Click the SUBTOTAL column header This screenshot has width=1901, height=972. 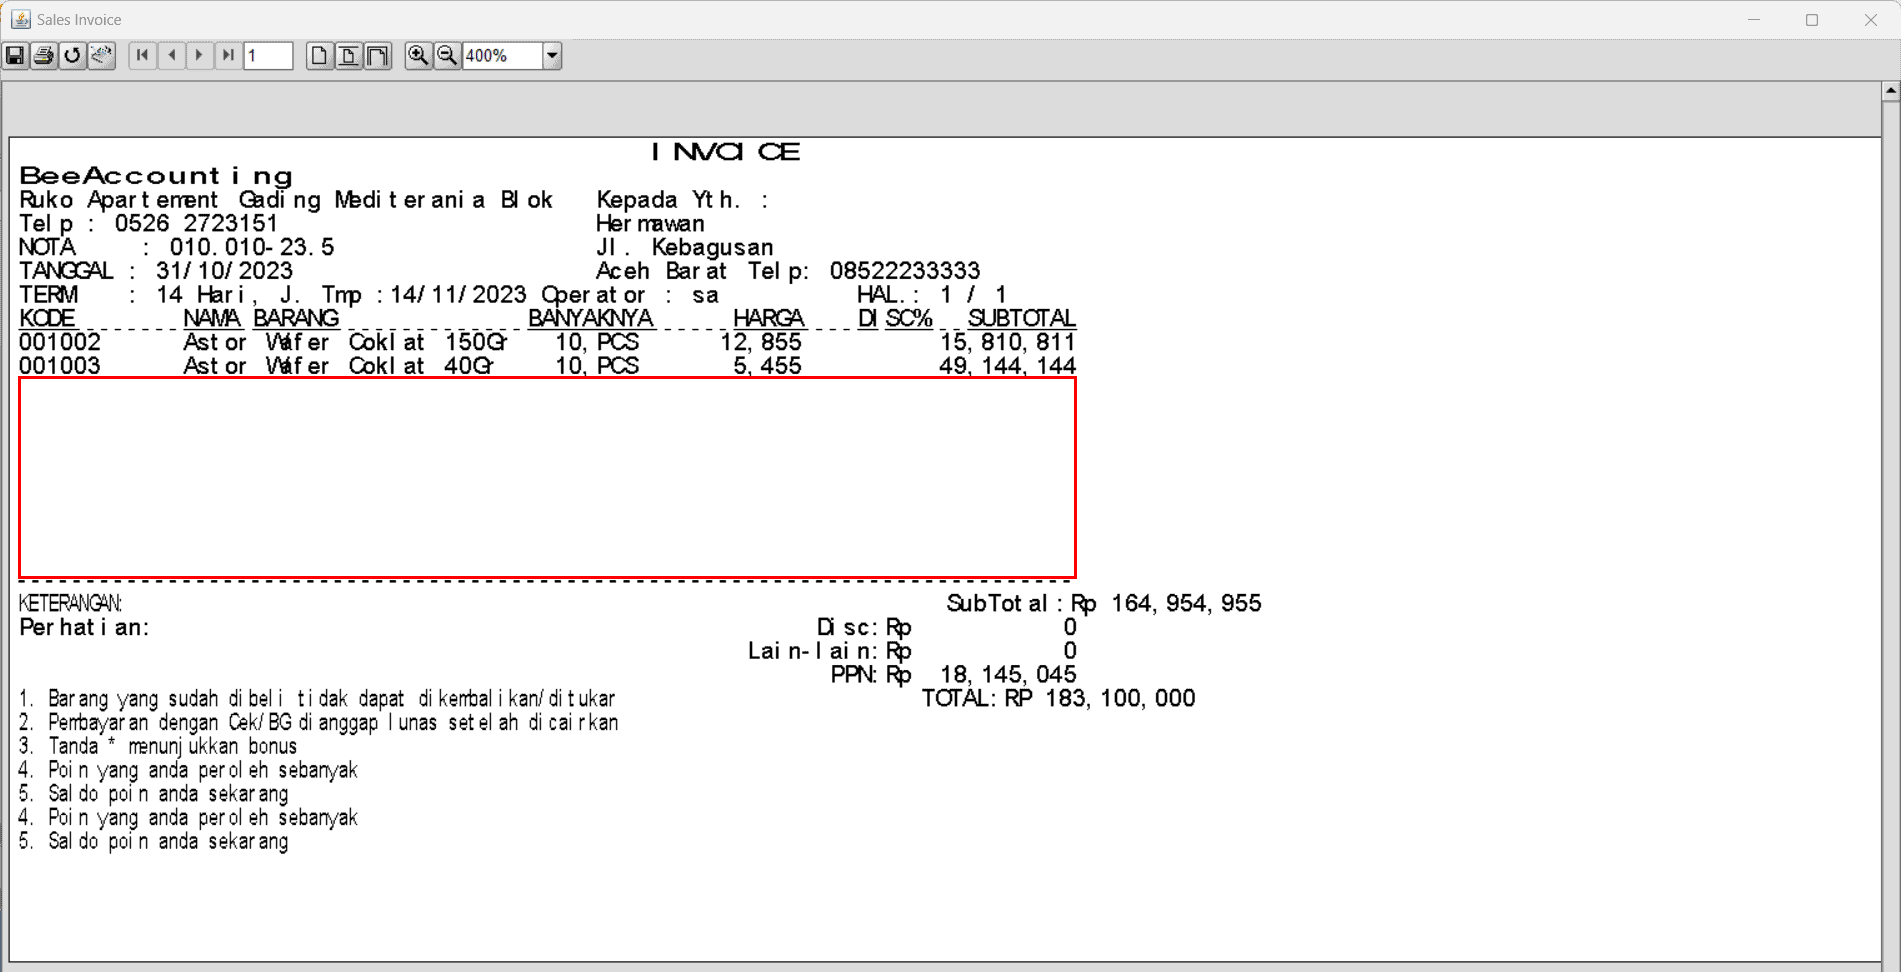click(x=1022, y=319)
